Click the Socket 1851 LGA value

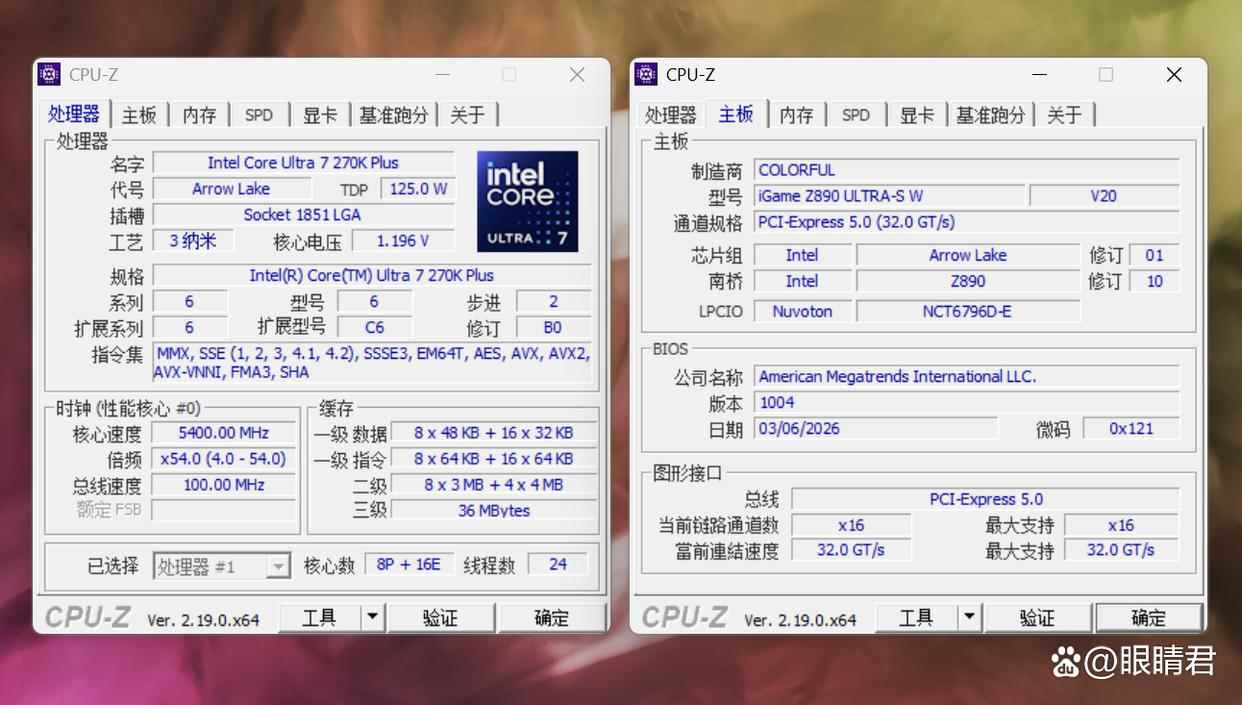click(x=303, y=215)
